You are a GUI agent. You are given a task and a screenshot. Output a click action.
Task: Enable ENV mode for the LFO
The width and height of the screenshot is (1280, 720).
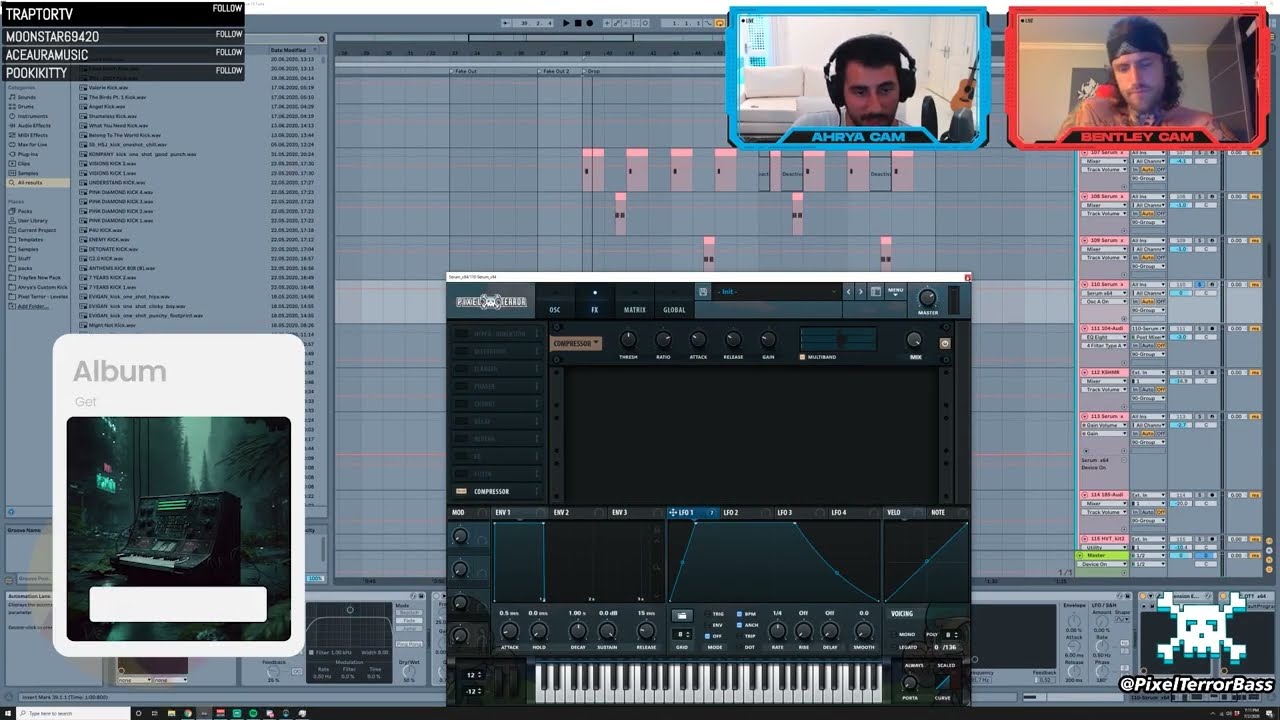coord(708,625)
